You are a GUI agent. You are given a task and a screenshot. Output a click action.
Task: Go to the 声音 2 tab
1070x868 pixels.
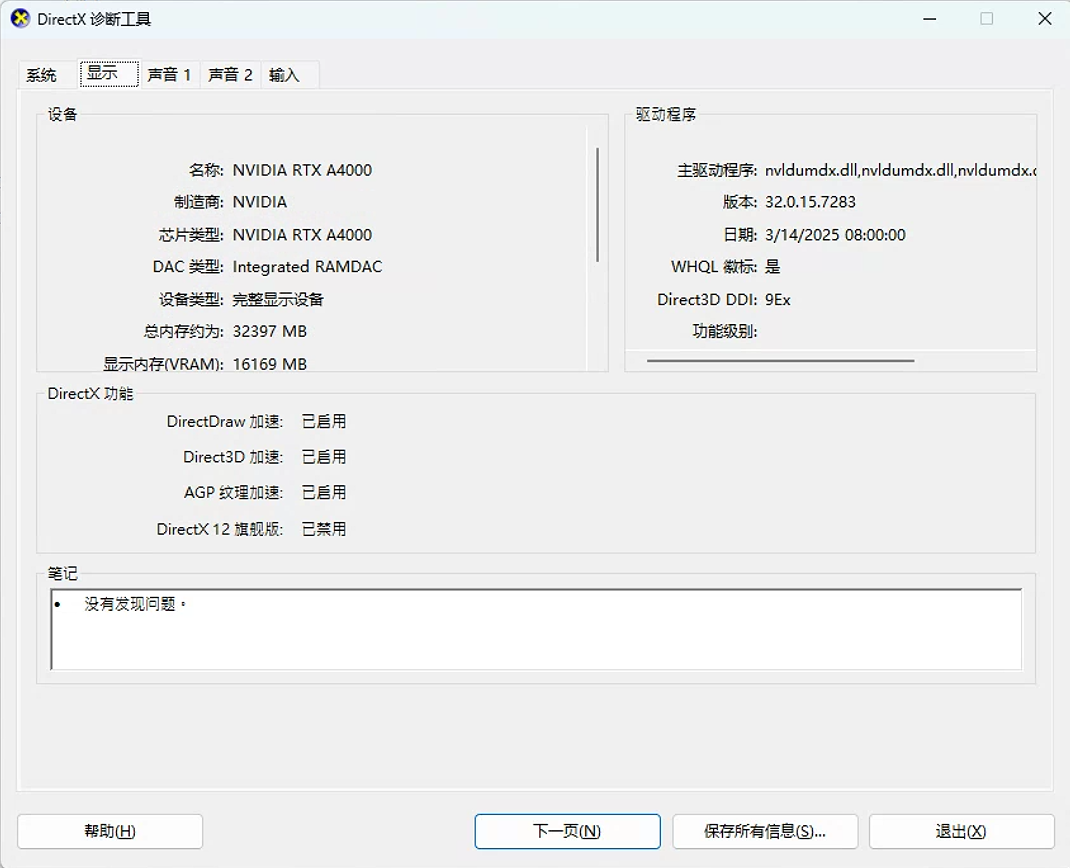[230, 75]
